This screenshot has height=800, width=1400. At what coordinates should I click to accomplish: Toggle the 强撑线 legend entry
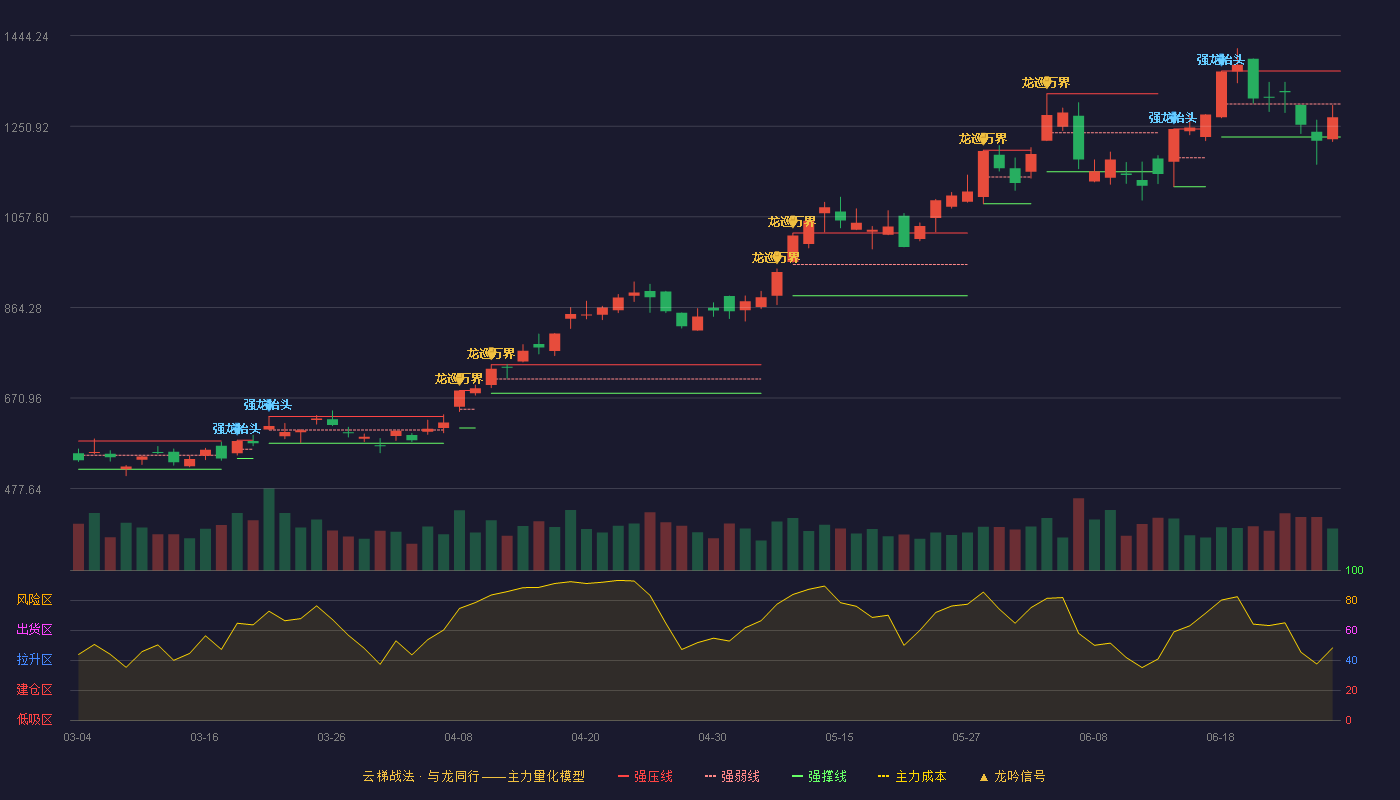819,776
